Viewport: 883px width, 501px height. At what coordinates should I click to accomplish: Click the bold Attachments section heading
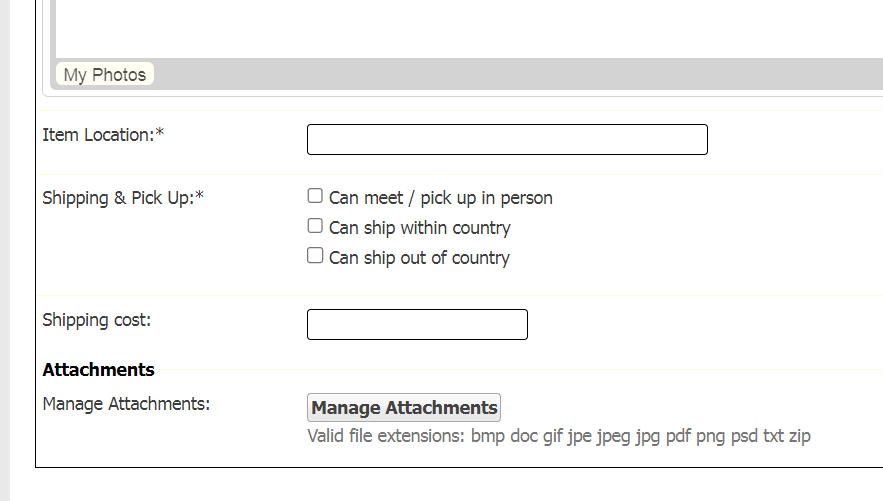click(x=98, y=370)
